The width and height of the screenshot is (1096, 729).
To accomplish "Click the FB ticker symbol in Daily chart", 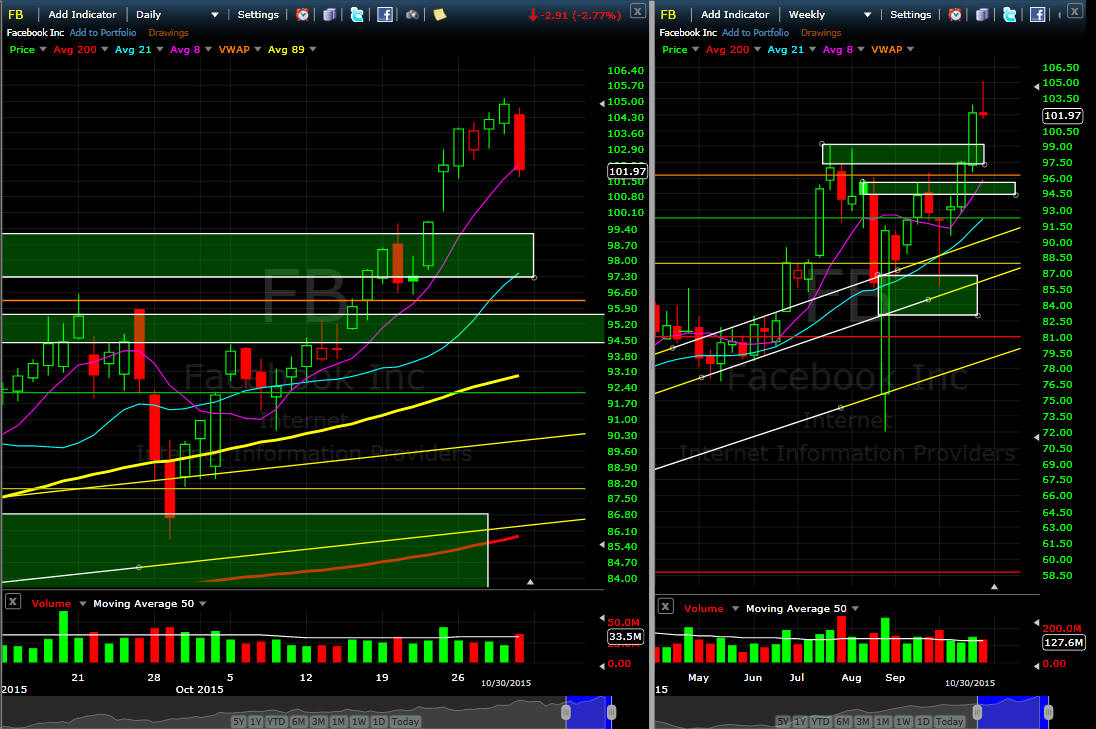I will tap(15, 14).
